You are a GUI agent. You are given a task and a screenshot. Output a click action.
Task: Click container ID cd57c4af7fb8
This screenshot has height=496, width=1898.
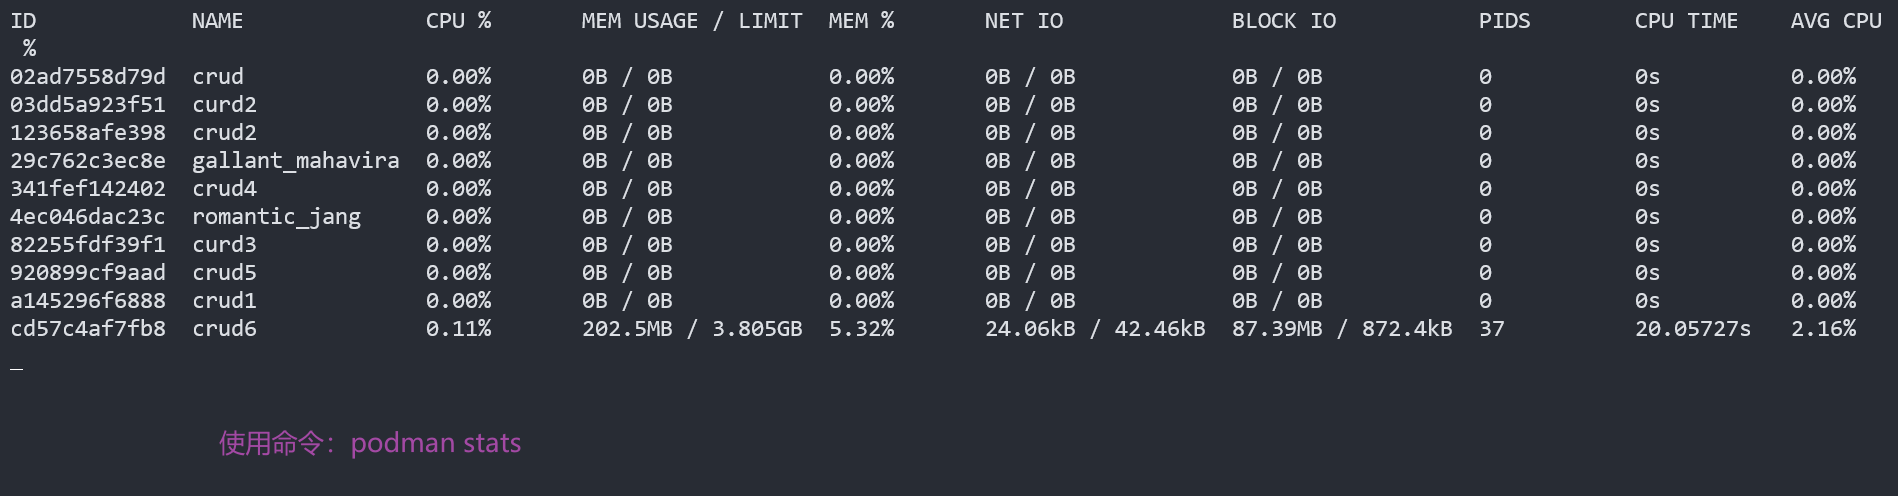click(x=88, y=329)
